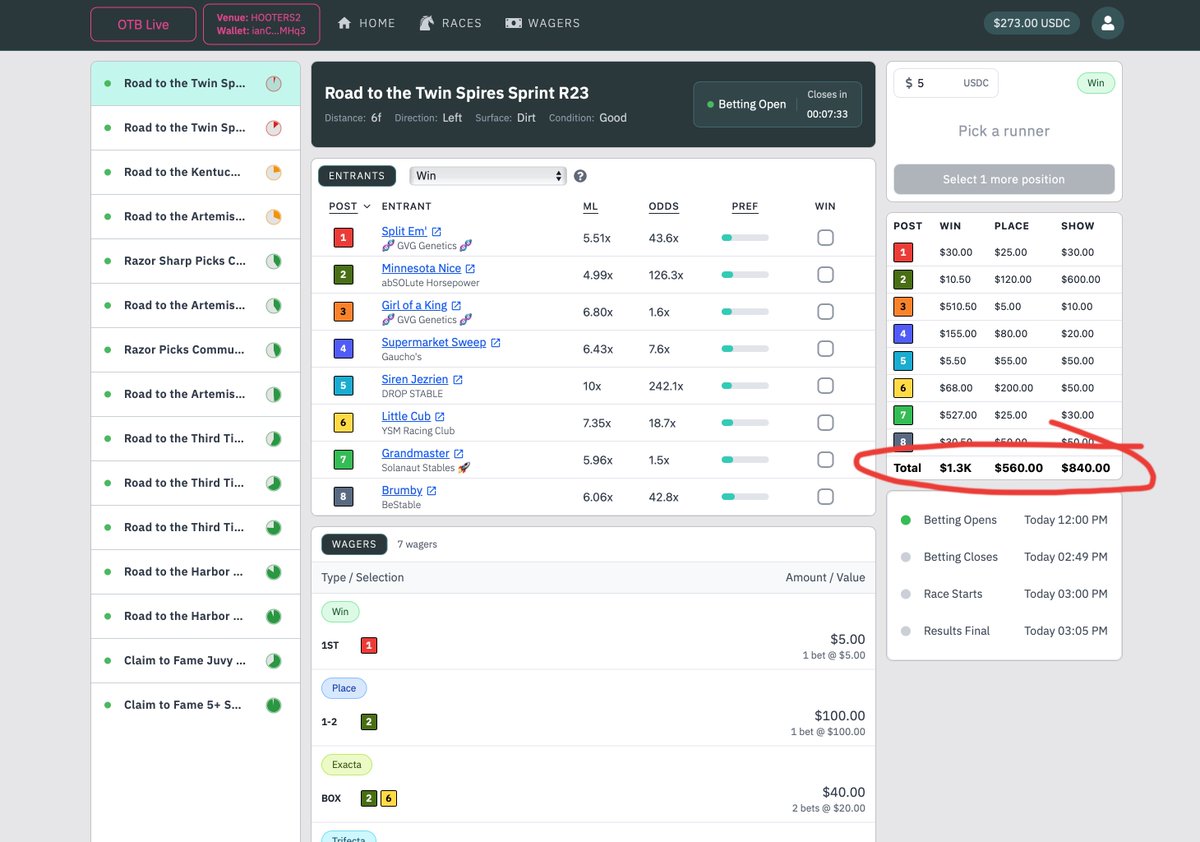The image size is (1200, 842).
Task: Check Win box for Girl of a King
Action: pyautogui.click(x=825, y=312)
